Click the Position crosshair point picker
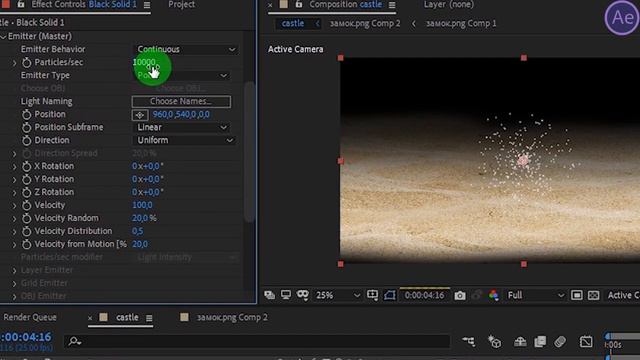 140,115
